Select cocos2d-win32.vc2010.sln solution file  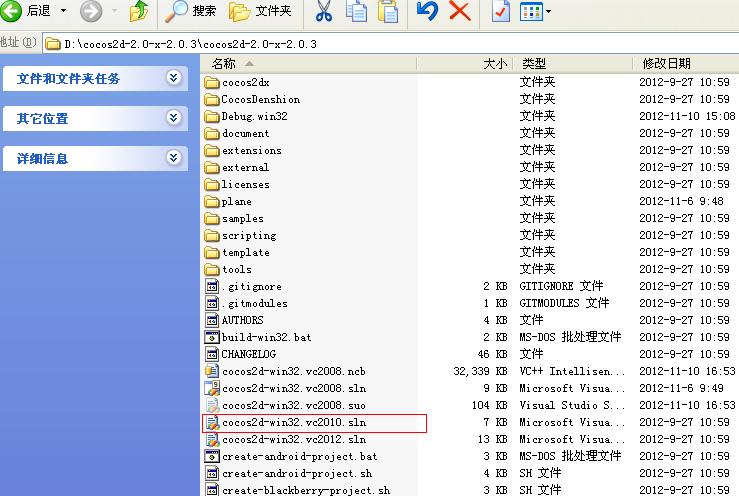[x=285, y=422]
